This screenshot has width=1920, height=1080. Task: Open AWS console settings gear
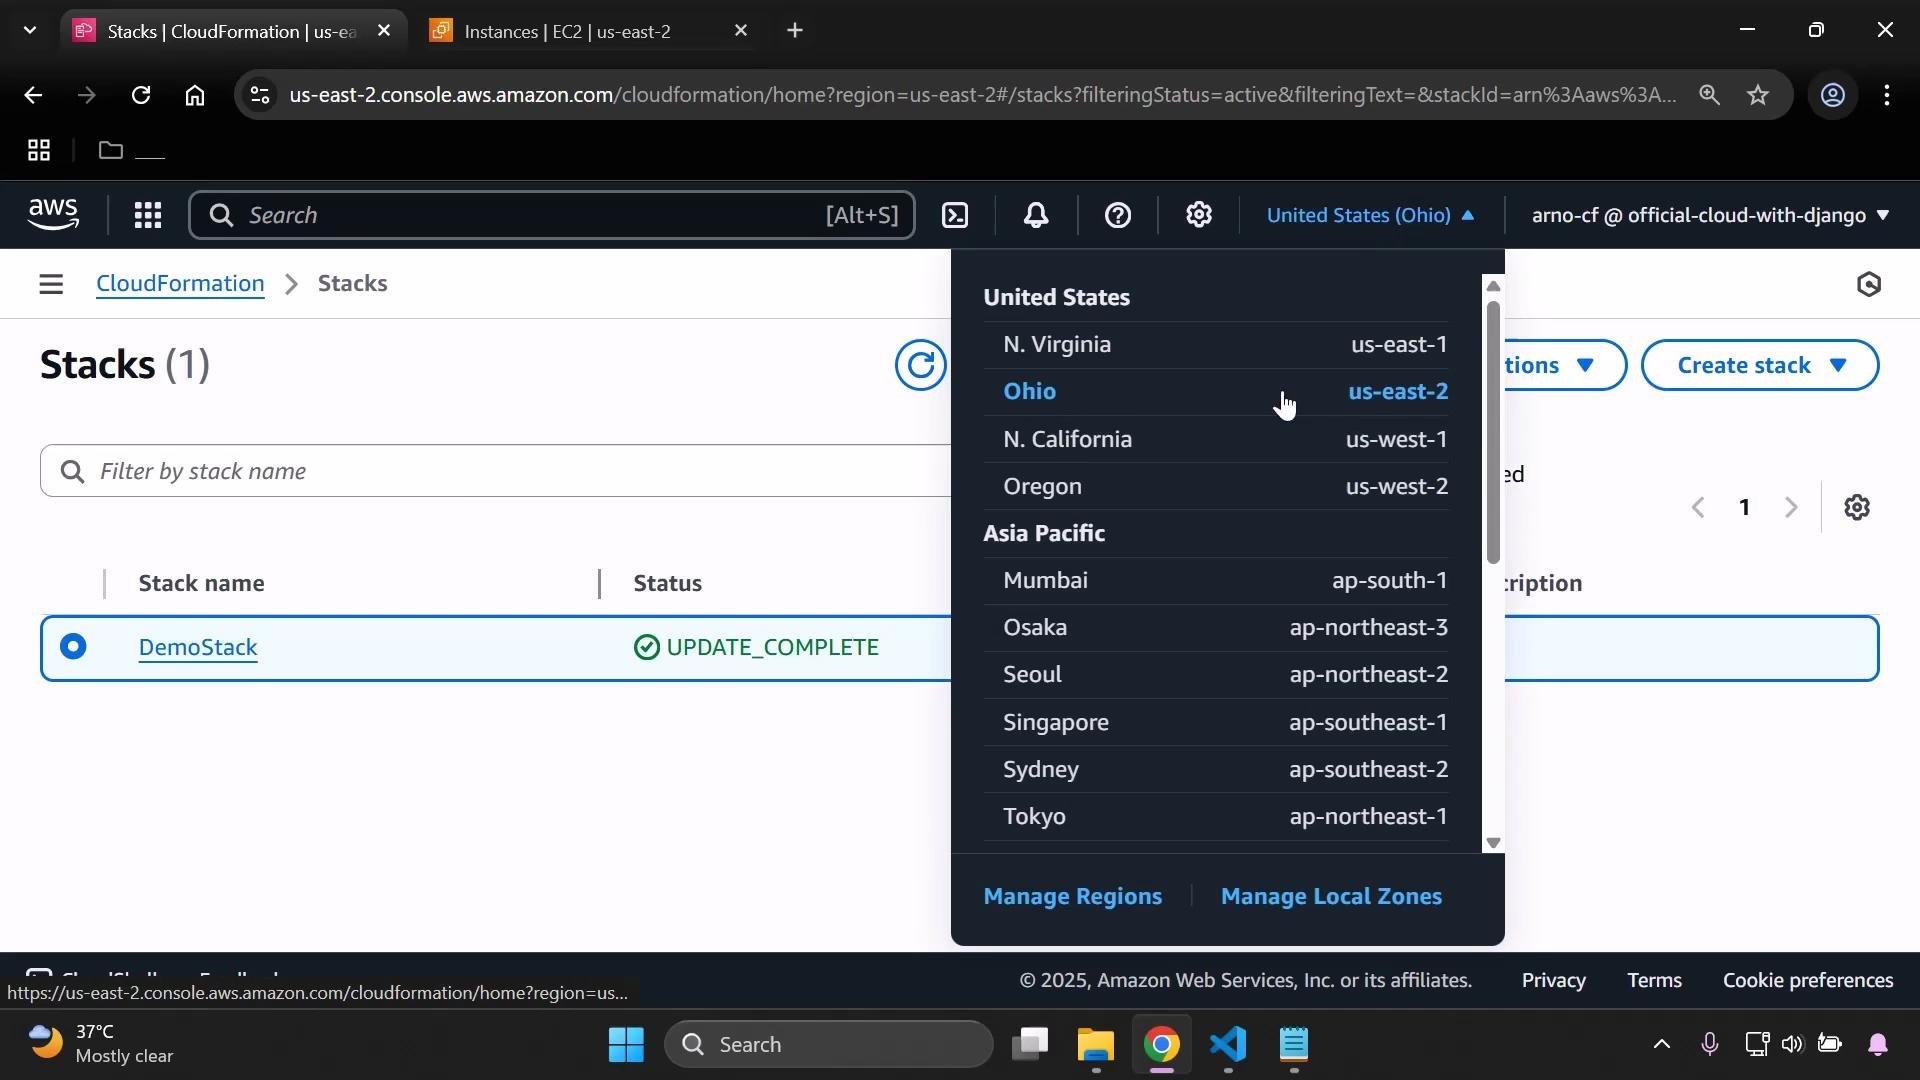point(1199,215)
